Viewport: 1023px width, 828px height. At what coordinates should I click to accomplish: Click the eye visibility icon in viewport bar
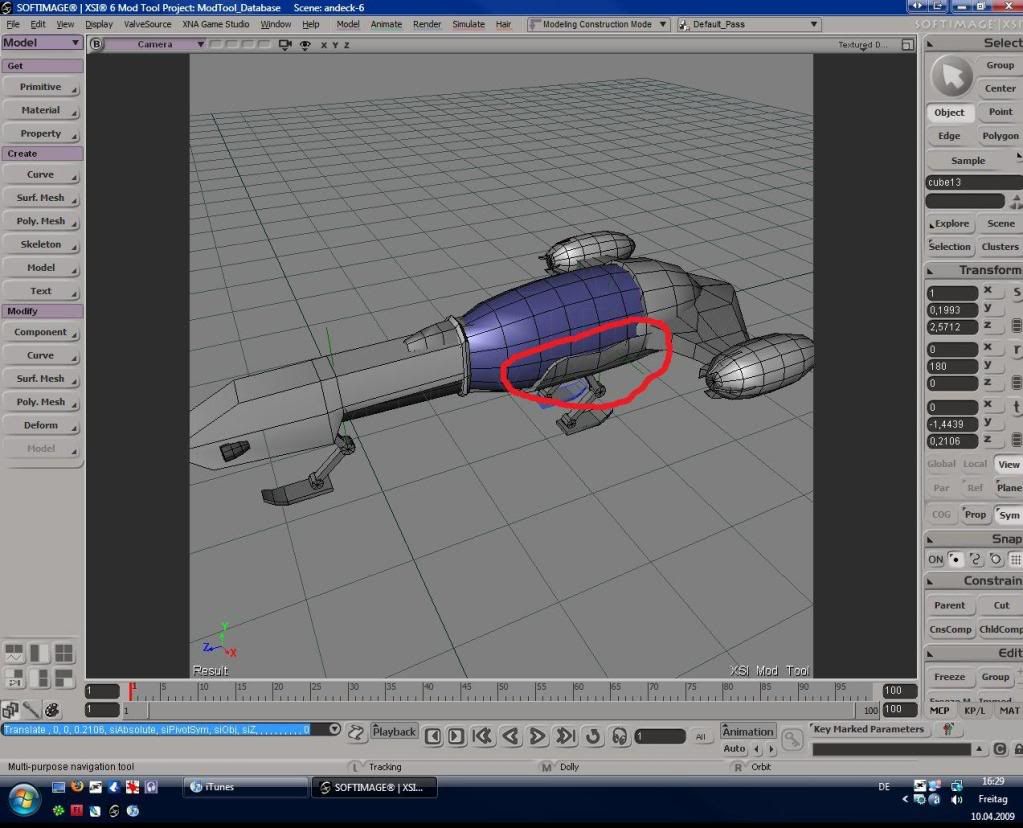click(x=305, y=44)
